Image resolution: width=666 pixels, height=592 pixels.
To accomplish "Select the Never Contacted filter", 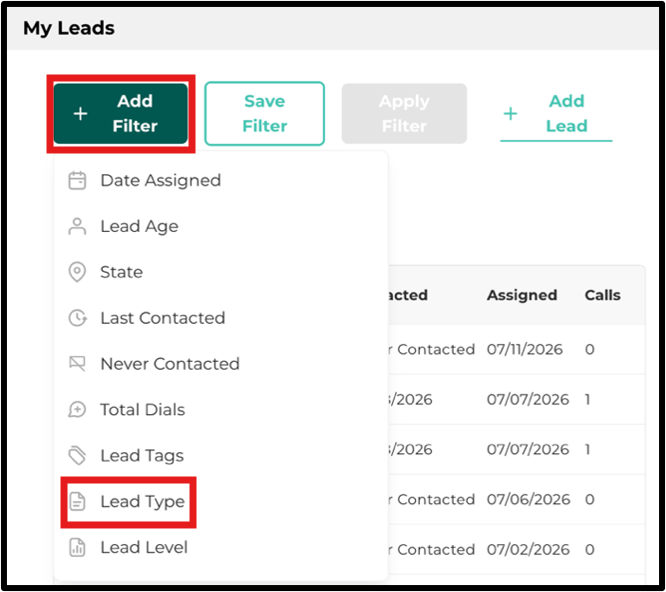I will [x=170, y=364].
